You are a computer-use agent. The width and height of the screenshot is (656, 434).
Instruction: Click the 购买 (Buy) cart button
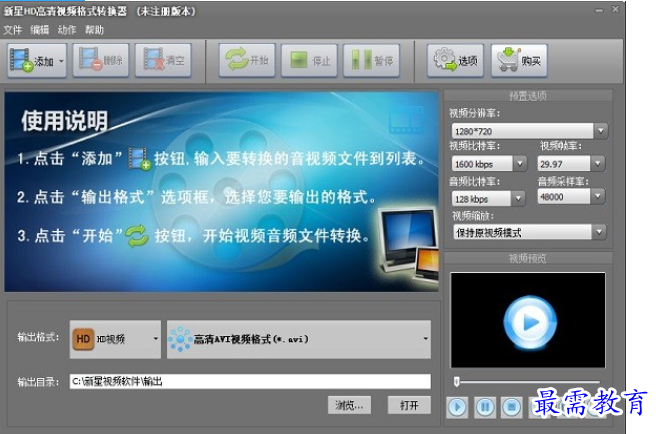(519, 61)
